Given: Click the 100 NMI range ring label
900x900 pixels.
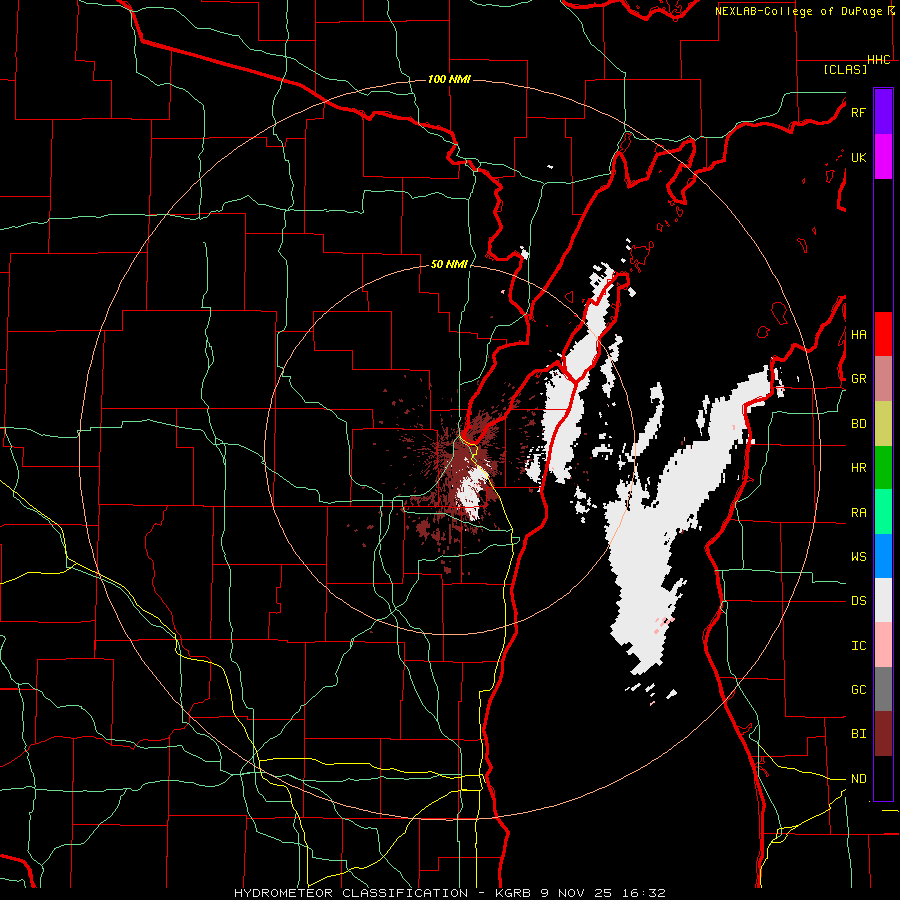Looking at the screenshot, I should (x=449, y=79).
